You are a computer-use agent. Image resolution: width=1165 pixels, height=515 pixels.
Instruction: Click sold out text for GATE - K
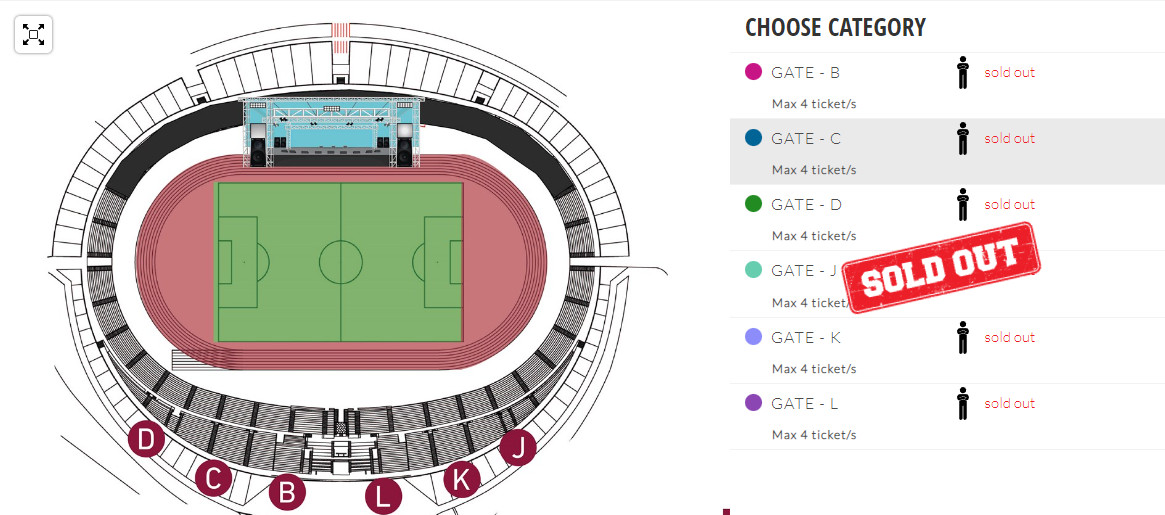(1009, 337)
